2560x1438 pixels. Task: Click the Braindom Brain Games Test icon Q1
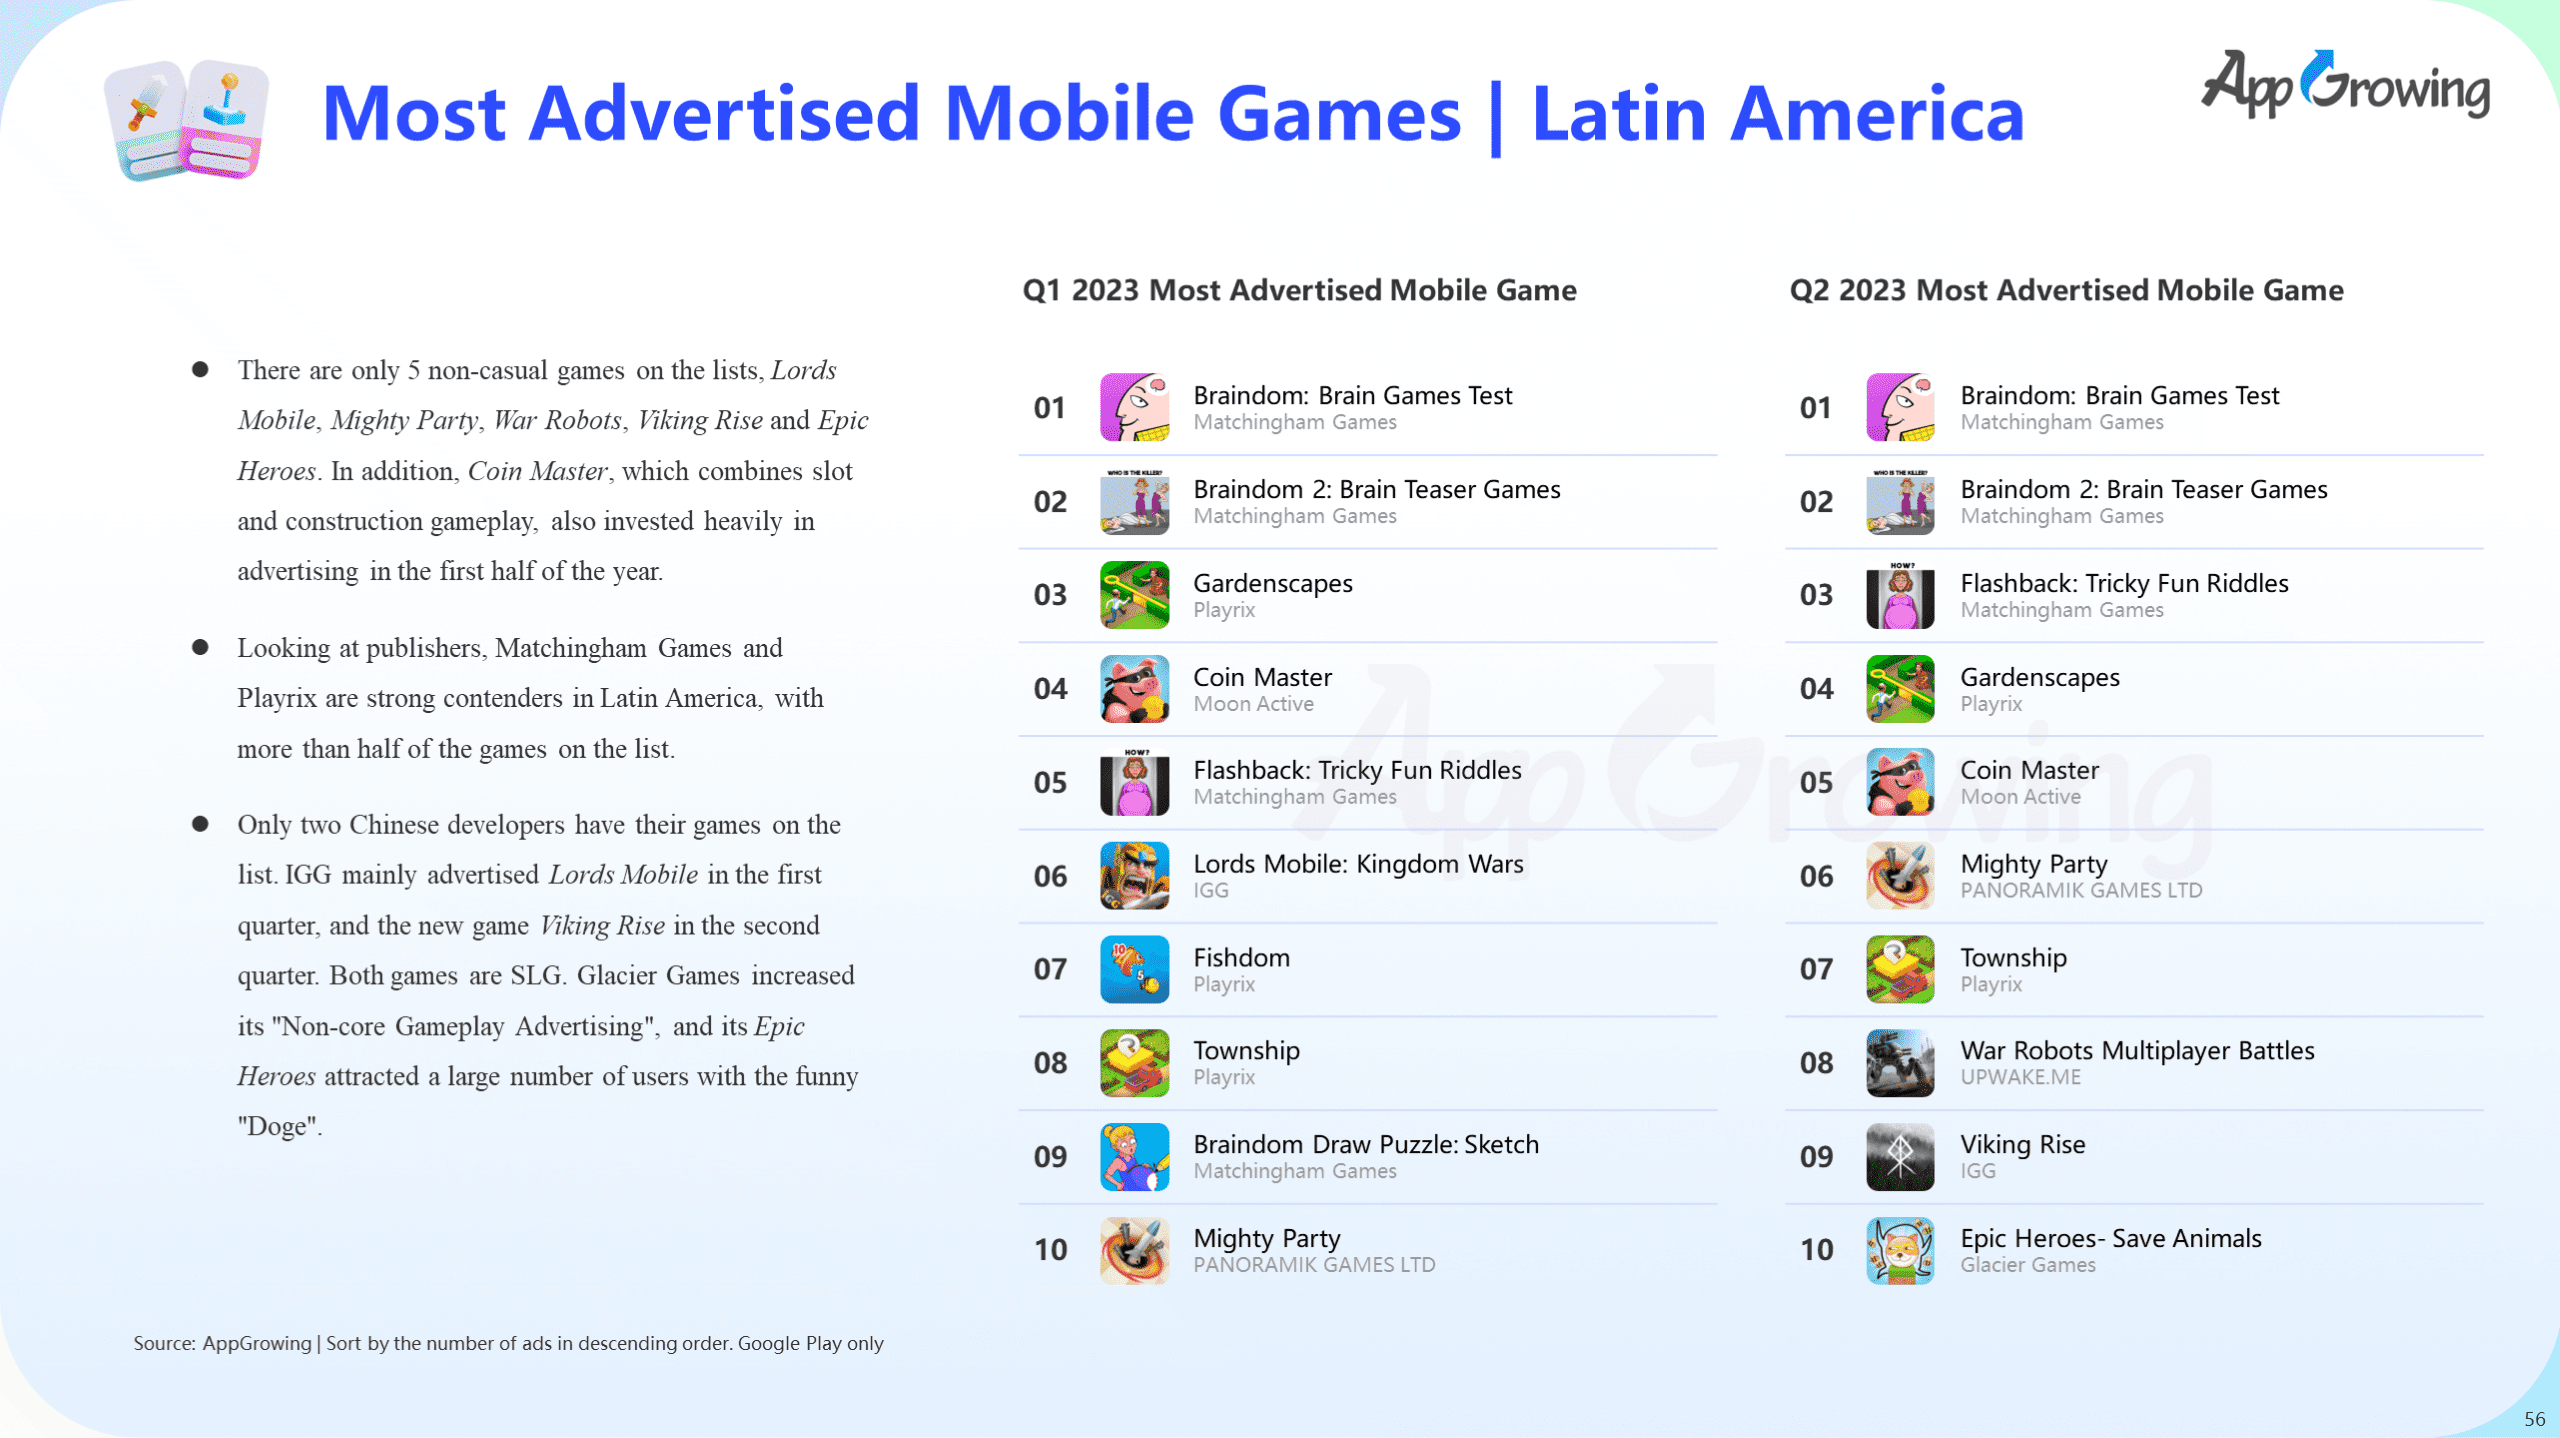tap(1138, 406)
